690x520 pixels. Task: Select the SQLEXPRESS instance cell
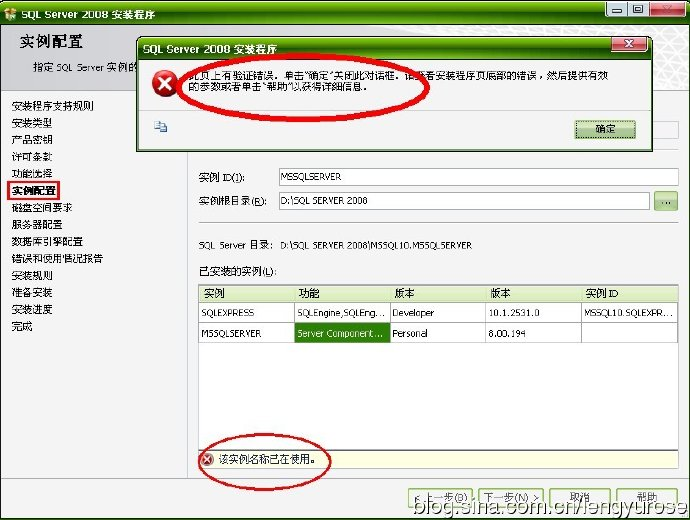[246, 313]
